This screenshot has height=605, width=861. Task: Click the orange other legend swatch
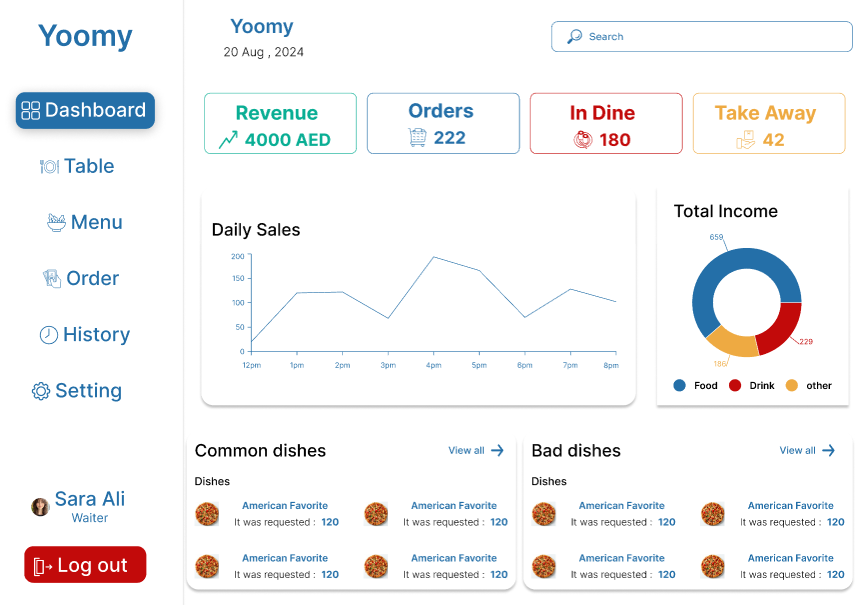click(x=791, y=386)
